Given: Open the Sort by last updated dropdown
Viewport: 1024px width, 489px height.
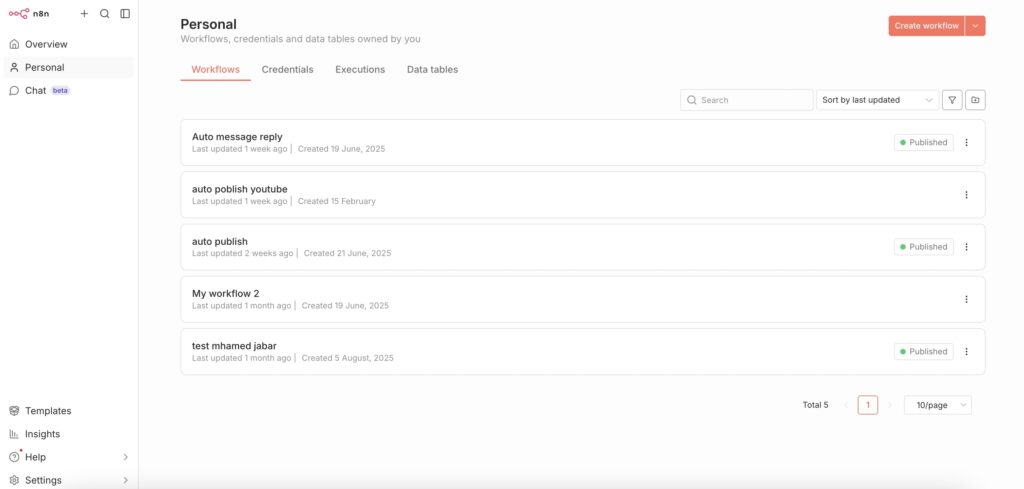Looking at the screenshot, I should tap(877, 100).
